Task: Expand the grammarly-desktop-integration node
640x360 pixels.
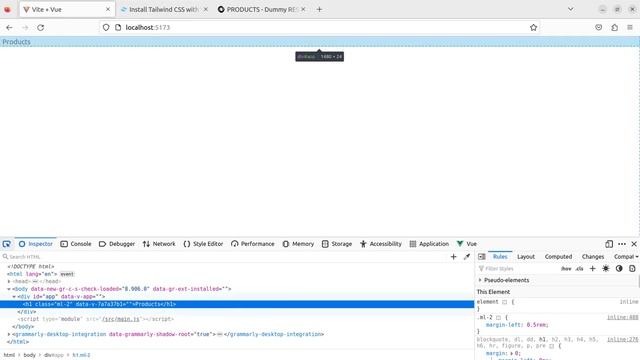Action: [9, 334]
